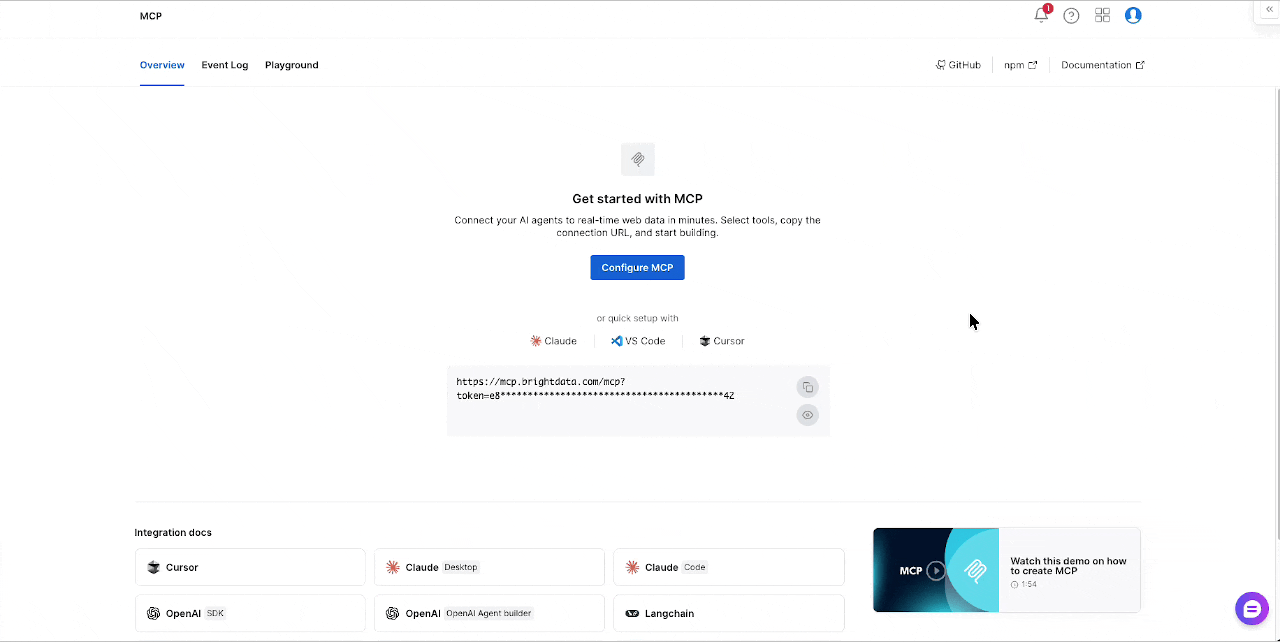Reveal the hidden token with the eye icon
This screenshot has width=1280, height=642.
pos(807,415)
